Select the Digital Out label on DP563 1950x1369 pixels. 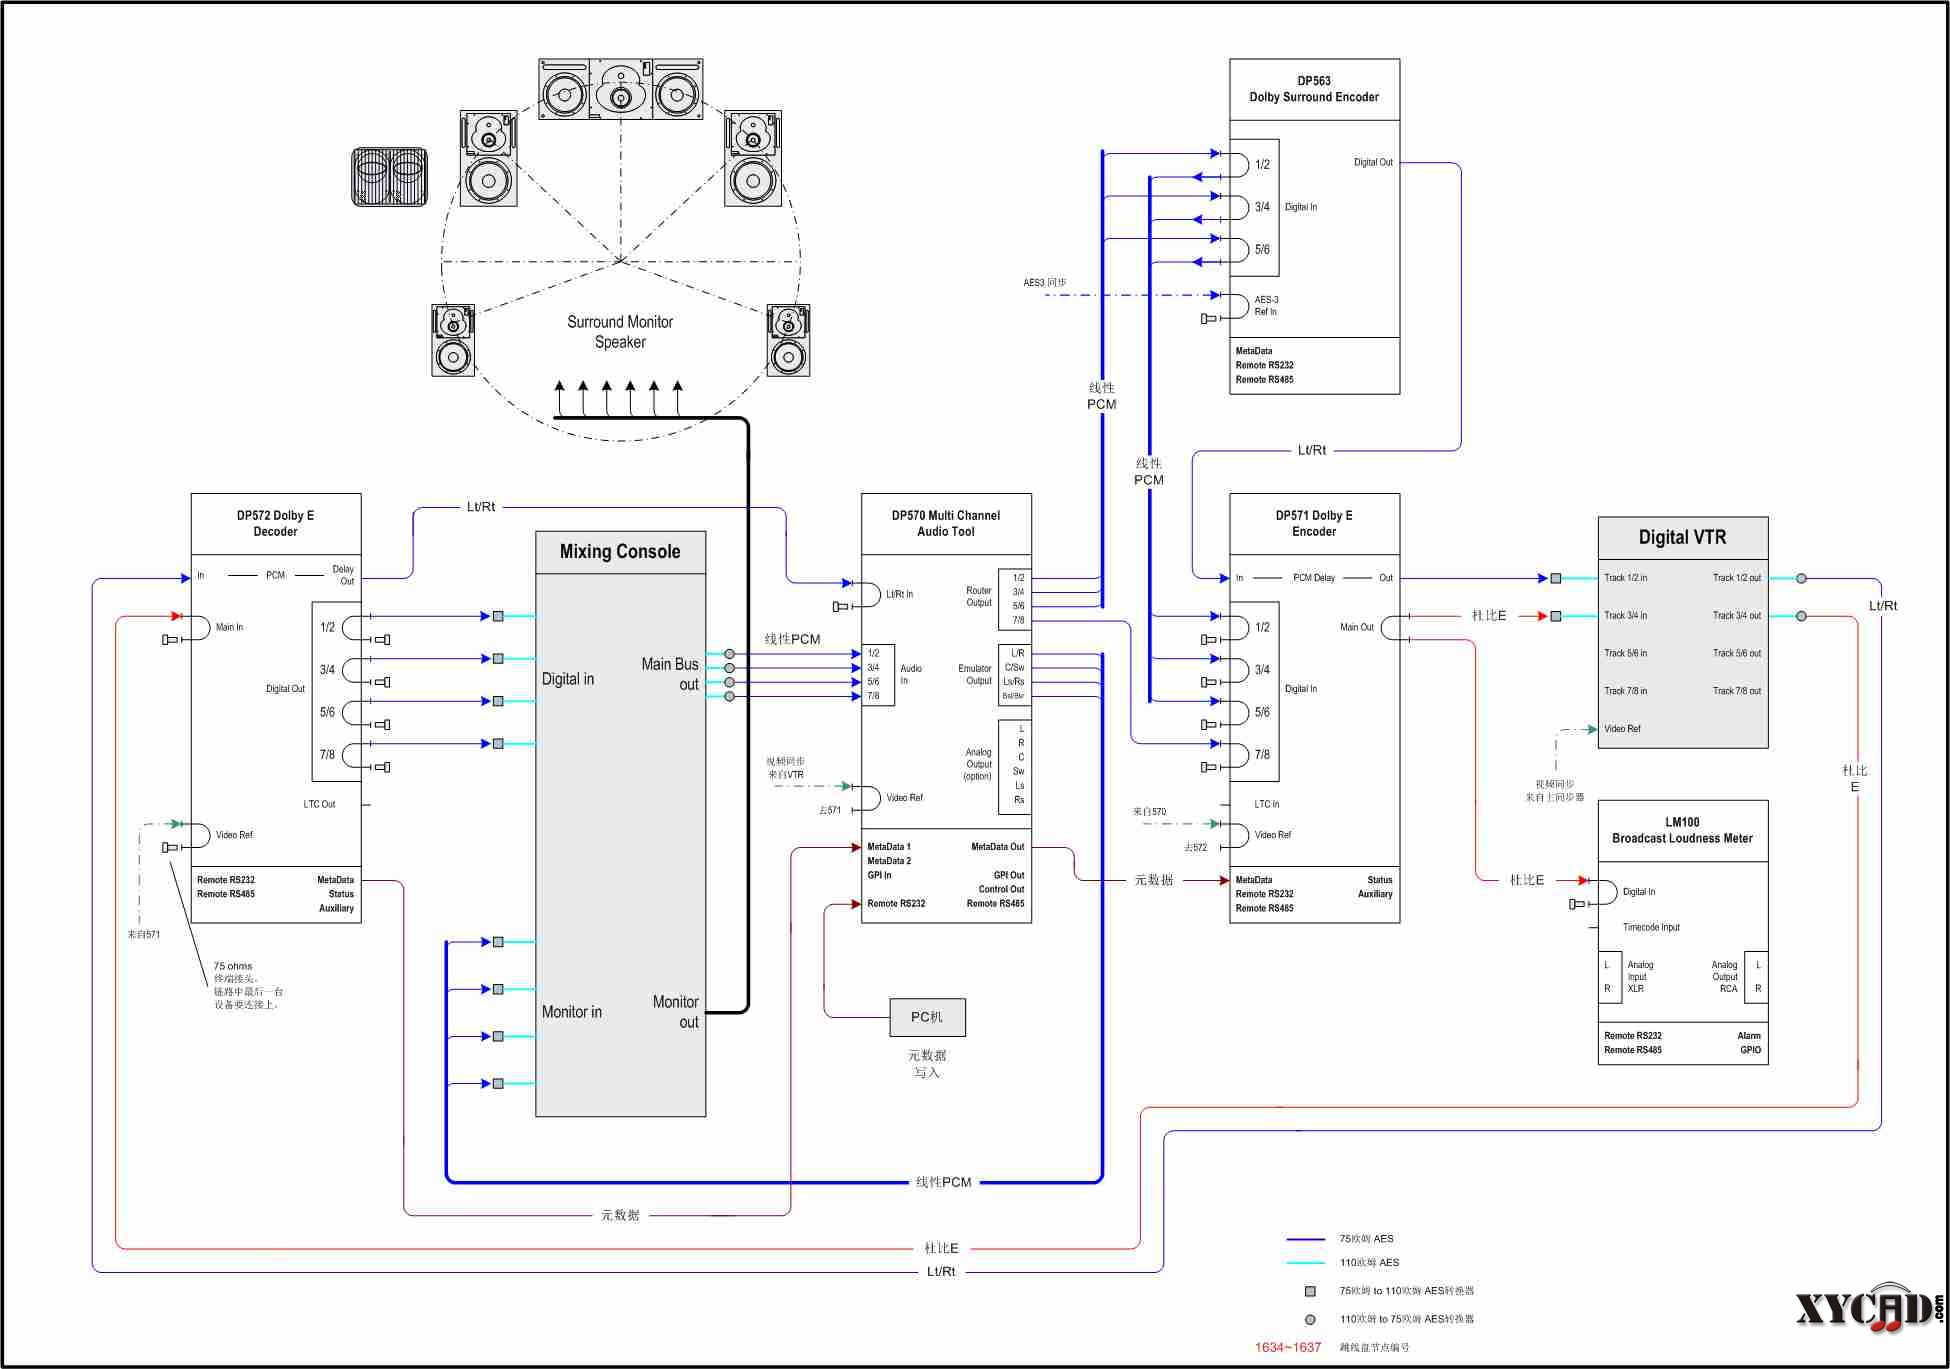pos(1373,162)
